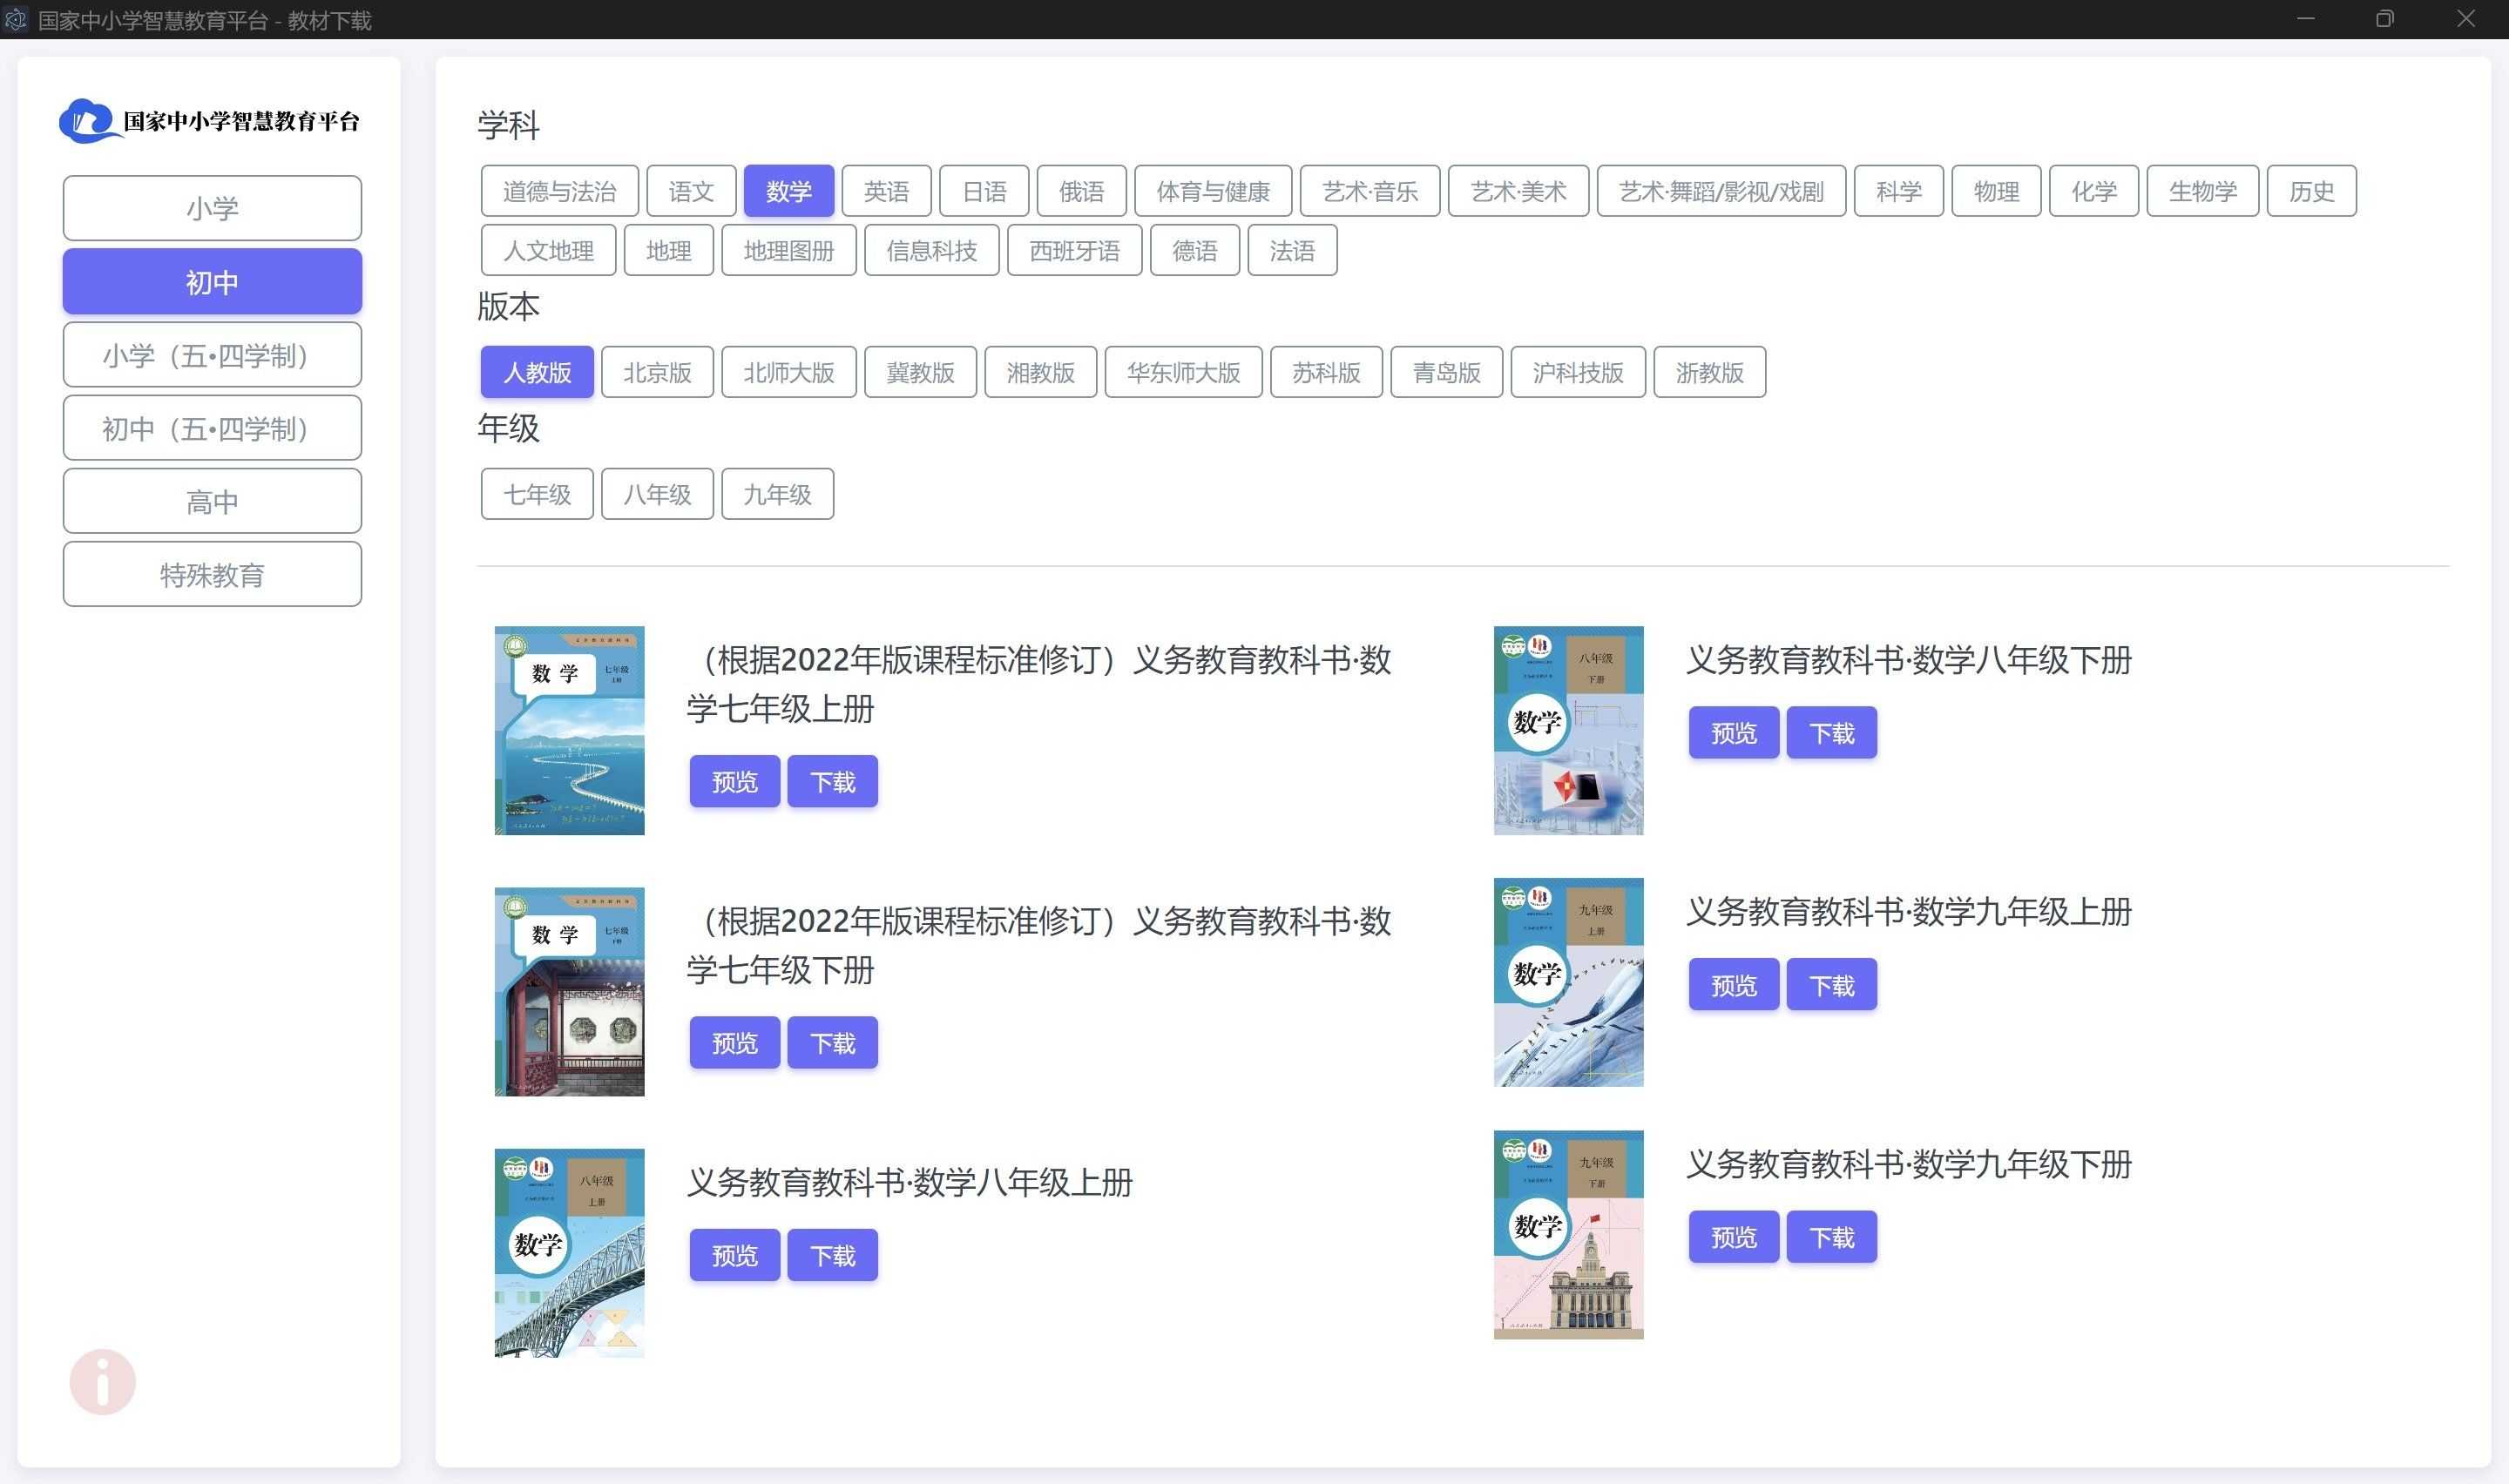The image size is (2509, 1484).
Task: Open the 特殊教育 category
Action: (x=212, y=574)
